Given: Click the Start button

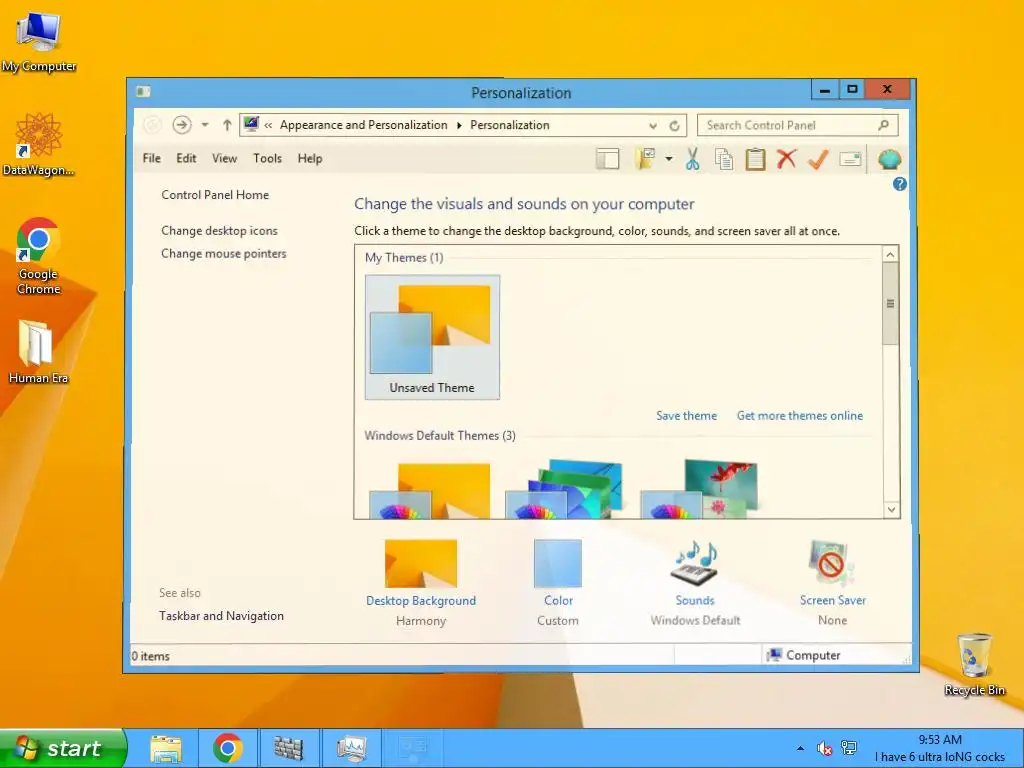Looking at the screenshot, I should coord(63,748).
